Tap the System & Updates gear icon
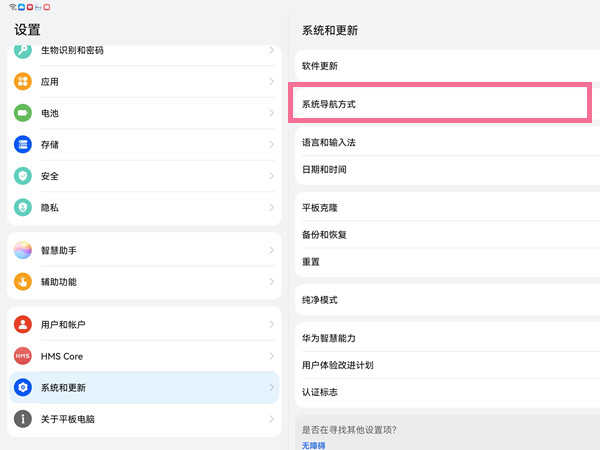Image resolution: width=600 pixels, height=450 pixels. coord(23,387)
